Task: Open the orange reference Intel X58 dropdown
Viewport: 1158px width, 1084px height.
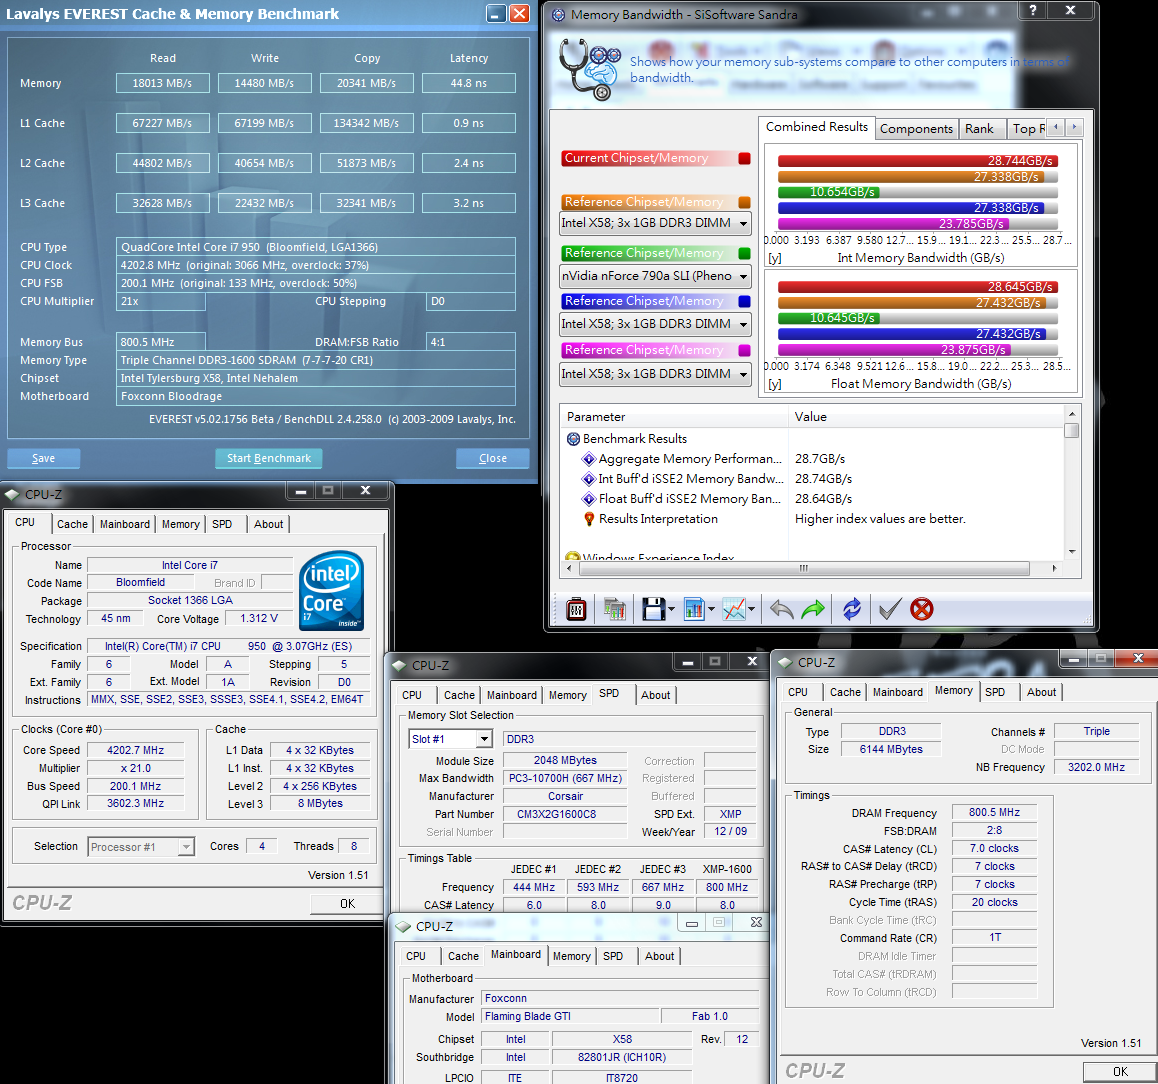Action: click(656, 223)
